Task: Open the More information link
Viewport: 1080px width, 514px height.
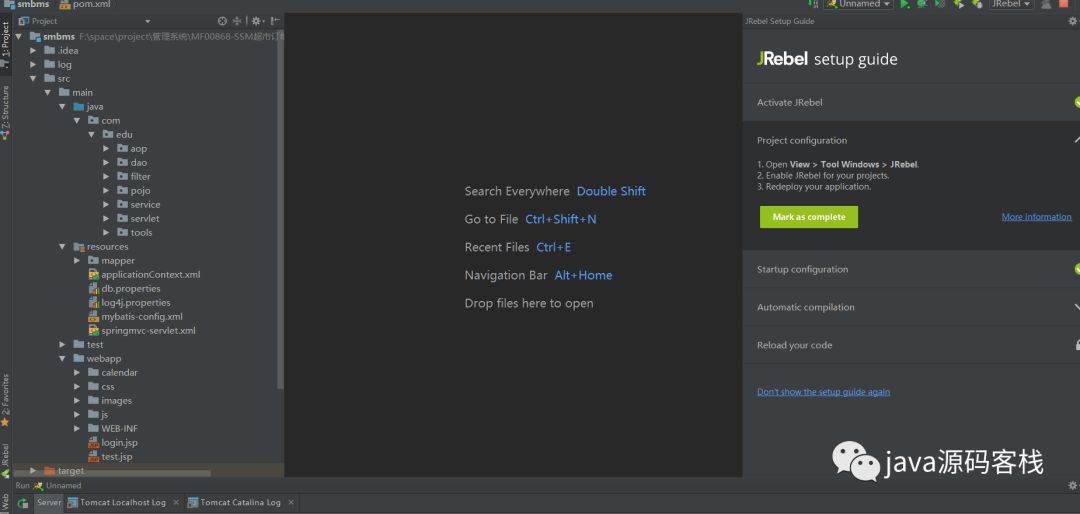Action: tap(1037, 217)
